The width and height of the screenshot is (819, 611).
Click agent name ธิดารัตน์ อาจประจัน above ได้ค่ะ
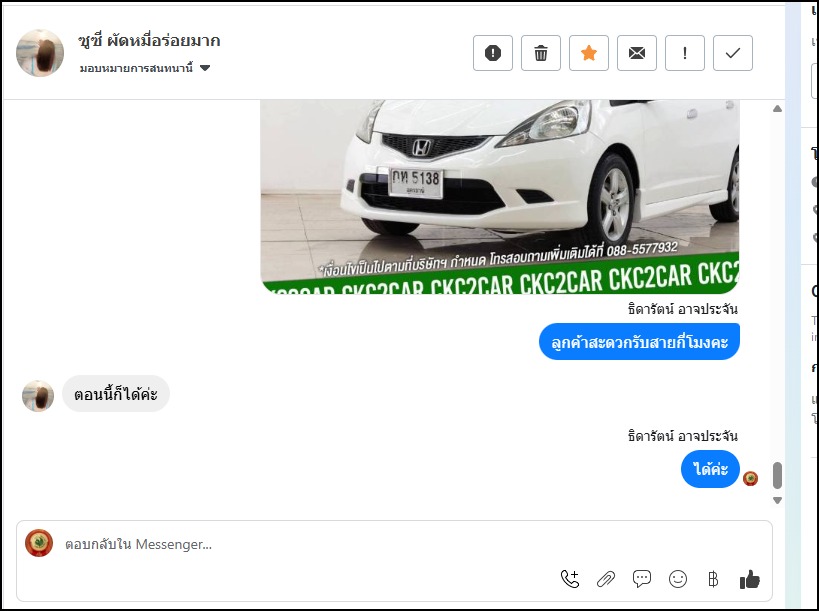point(683,436)
